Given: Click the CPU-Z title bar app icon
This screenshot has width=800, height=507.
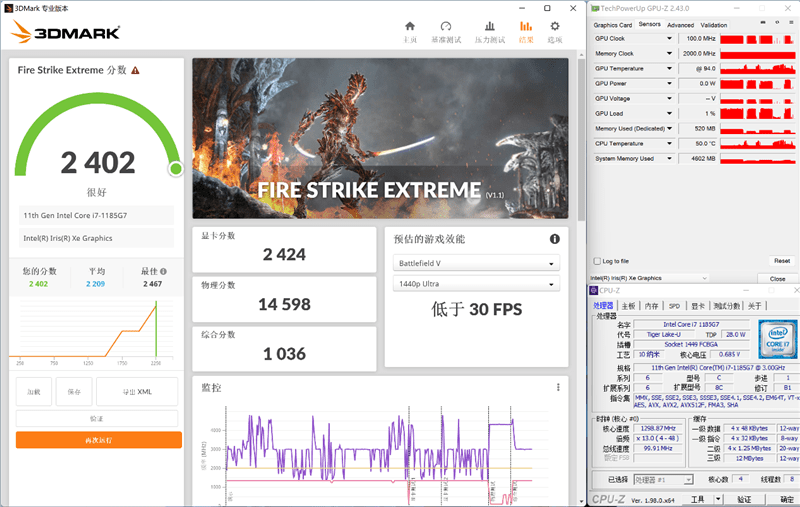Looking at the screenshot, I should [x=593, y=290].
